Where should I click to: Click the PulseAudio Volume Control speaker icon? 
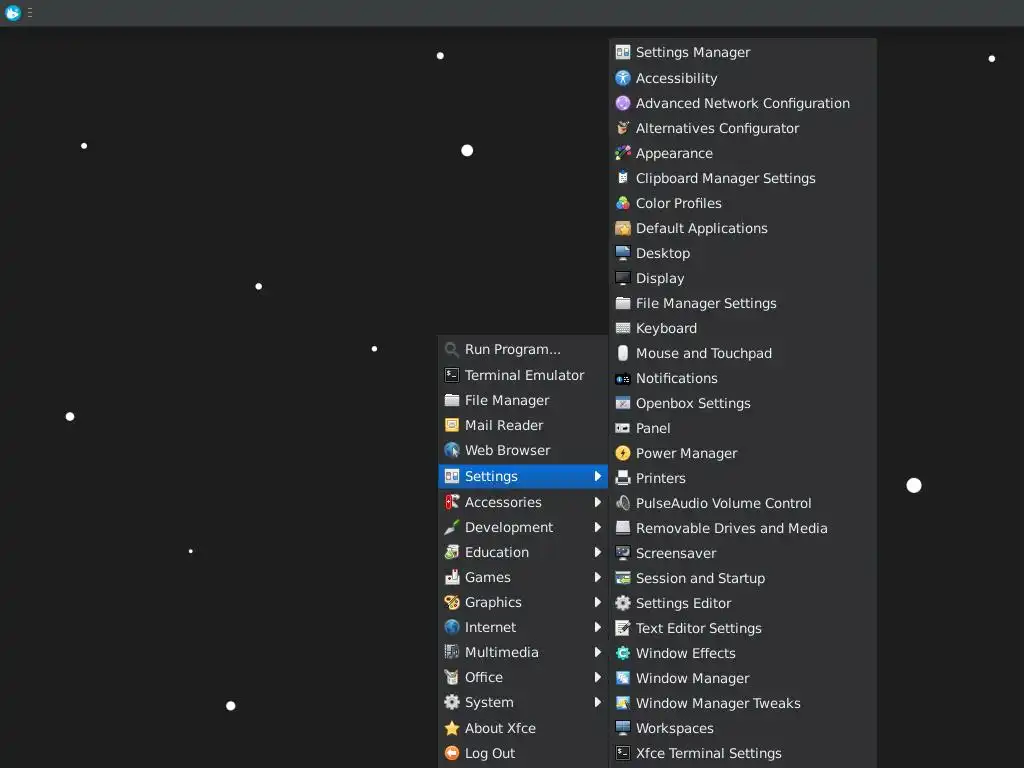(x=622, y=503)
